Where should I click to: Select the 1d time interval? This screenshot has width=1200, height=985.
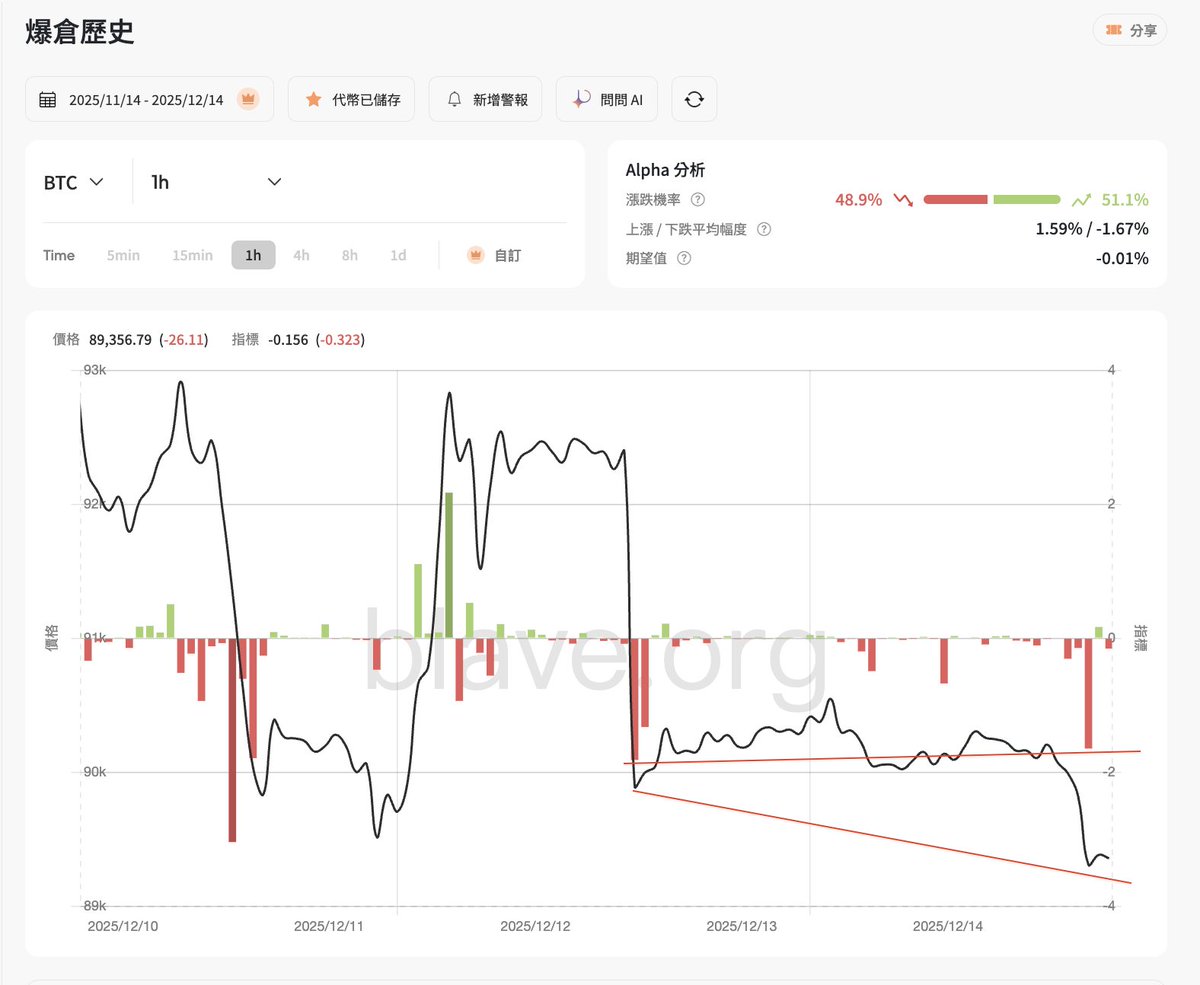pyautogui.click(x=398, y=255)
